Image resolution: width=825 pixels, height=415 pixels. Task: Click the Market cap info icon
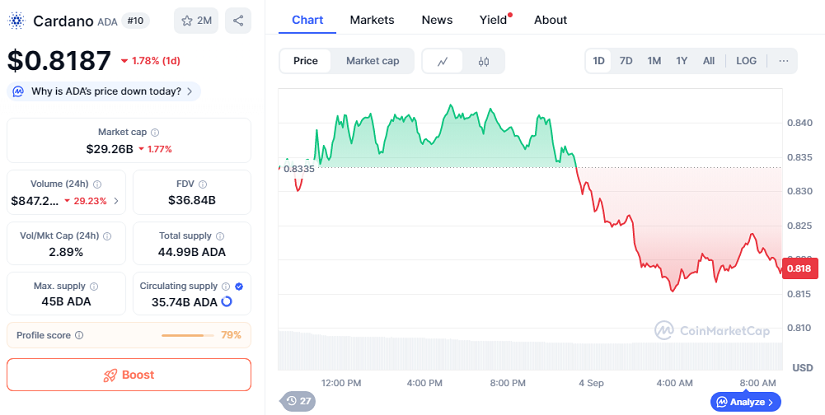coord(155,133)
